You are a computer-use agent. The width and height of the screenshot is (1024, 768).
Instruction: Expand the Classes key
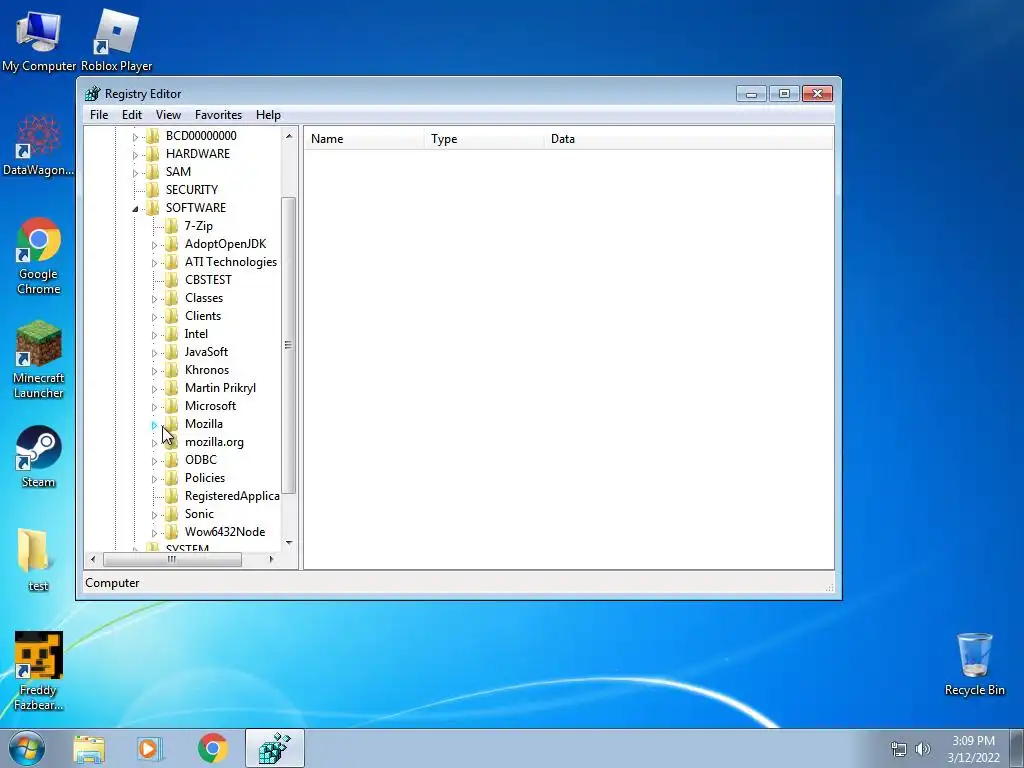(x=154, y=299)
